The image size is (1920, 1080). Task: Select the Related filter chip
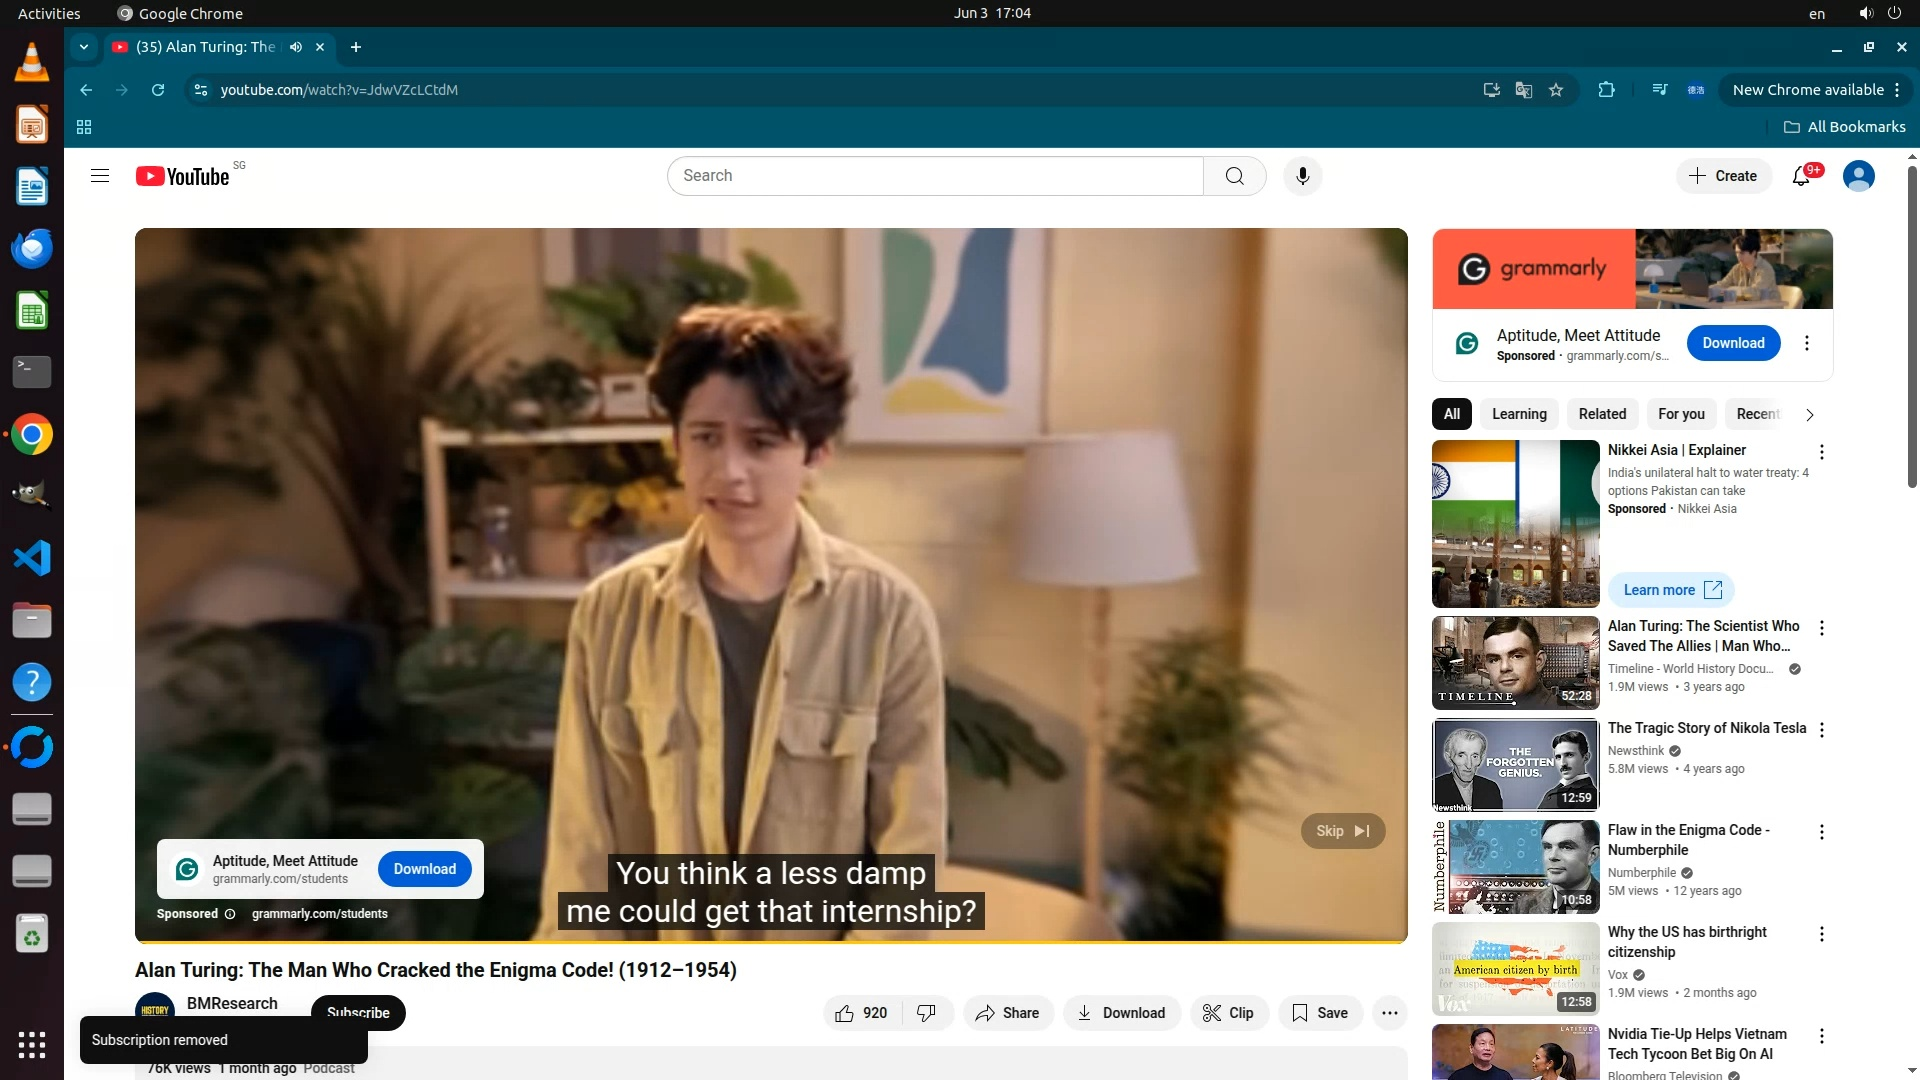(1602, 414)
